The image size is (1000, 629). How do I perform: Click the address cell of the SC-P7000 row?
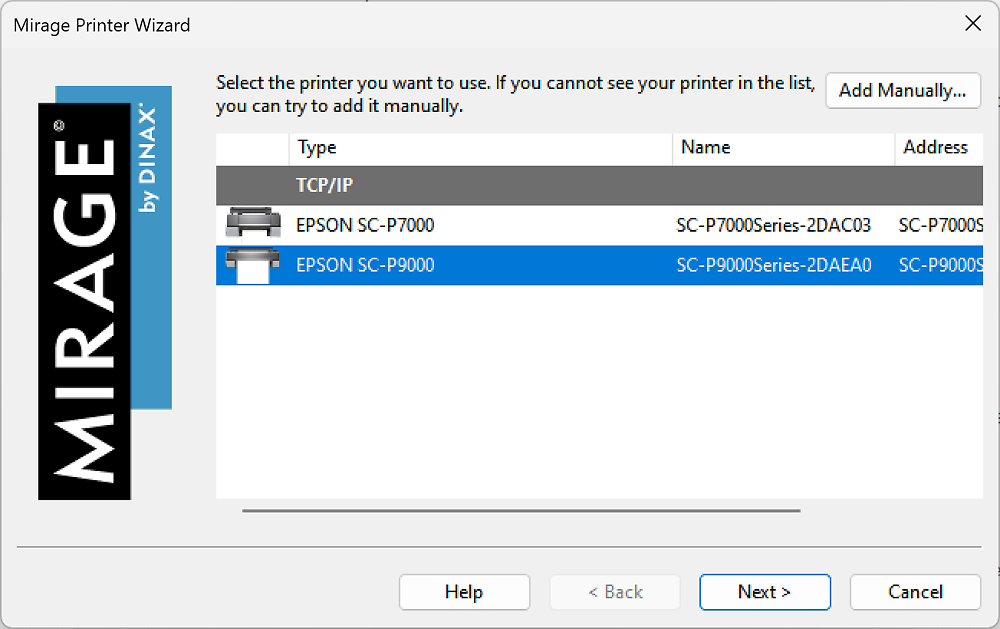(940, 226)
